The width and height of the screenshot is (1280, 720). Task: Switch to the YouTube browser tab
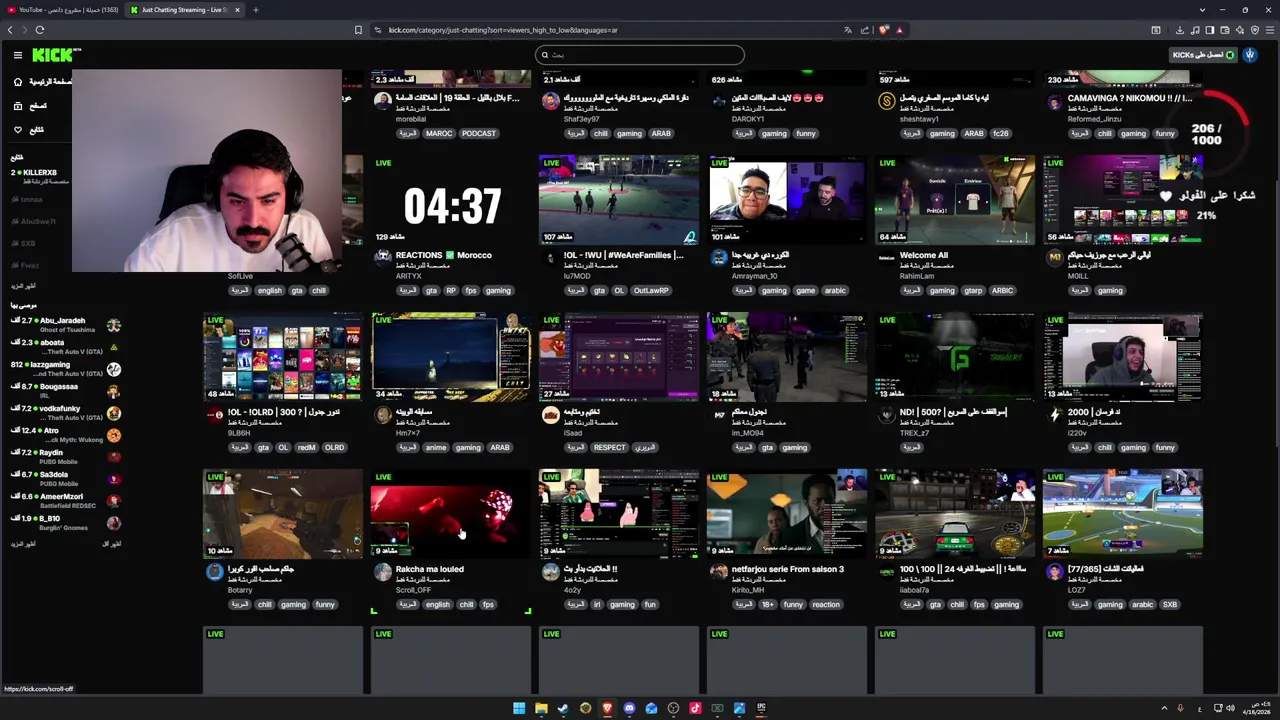point(62,10)
